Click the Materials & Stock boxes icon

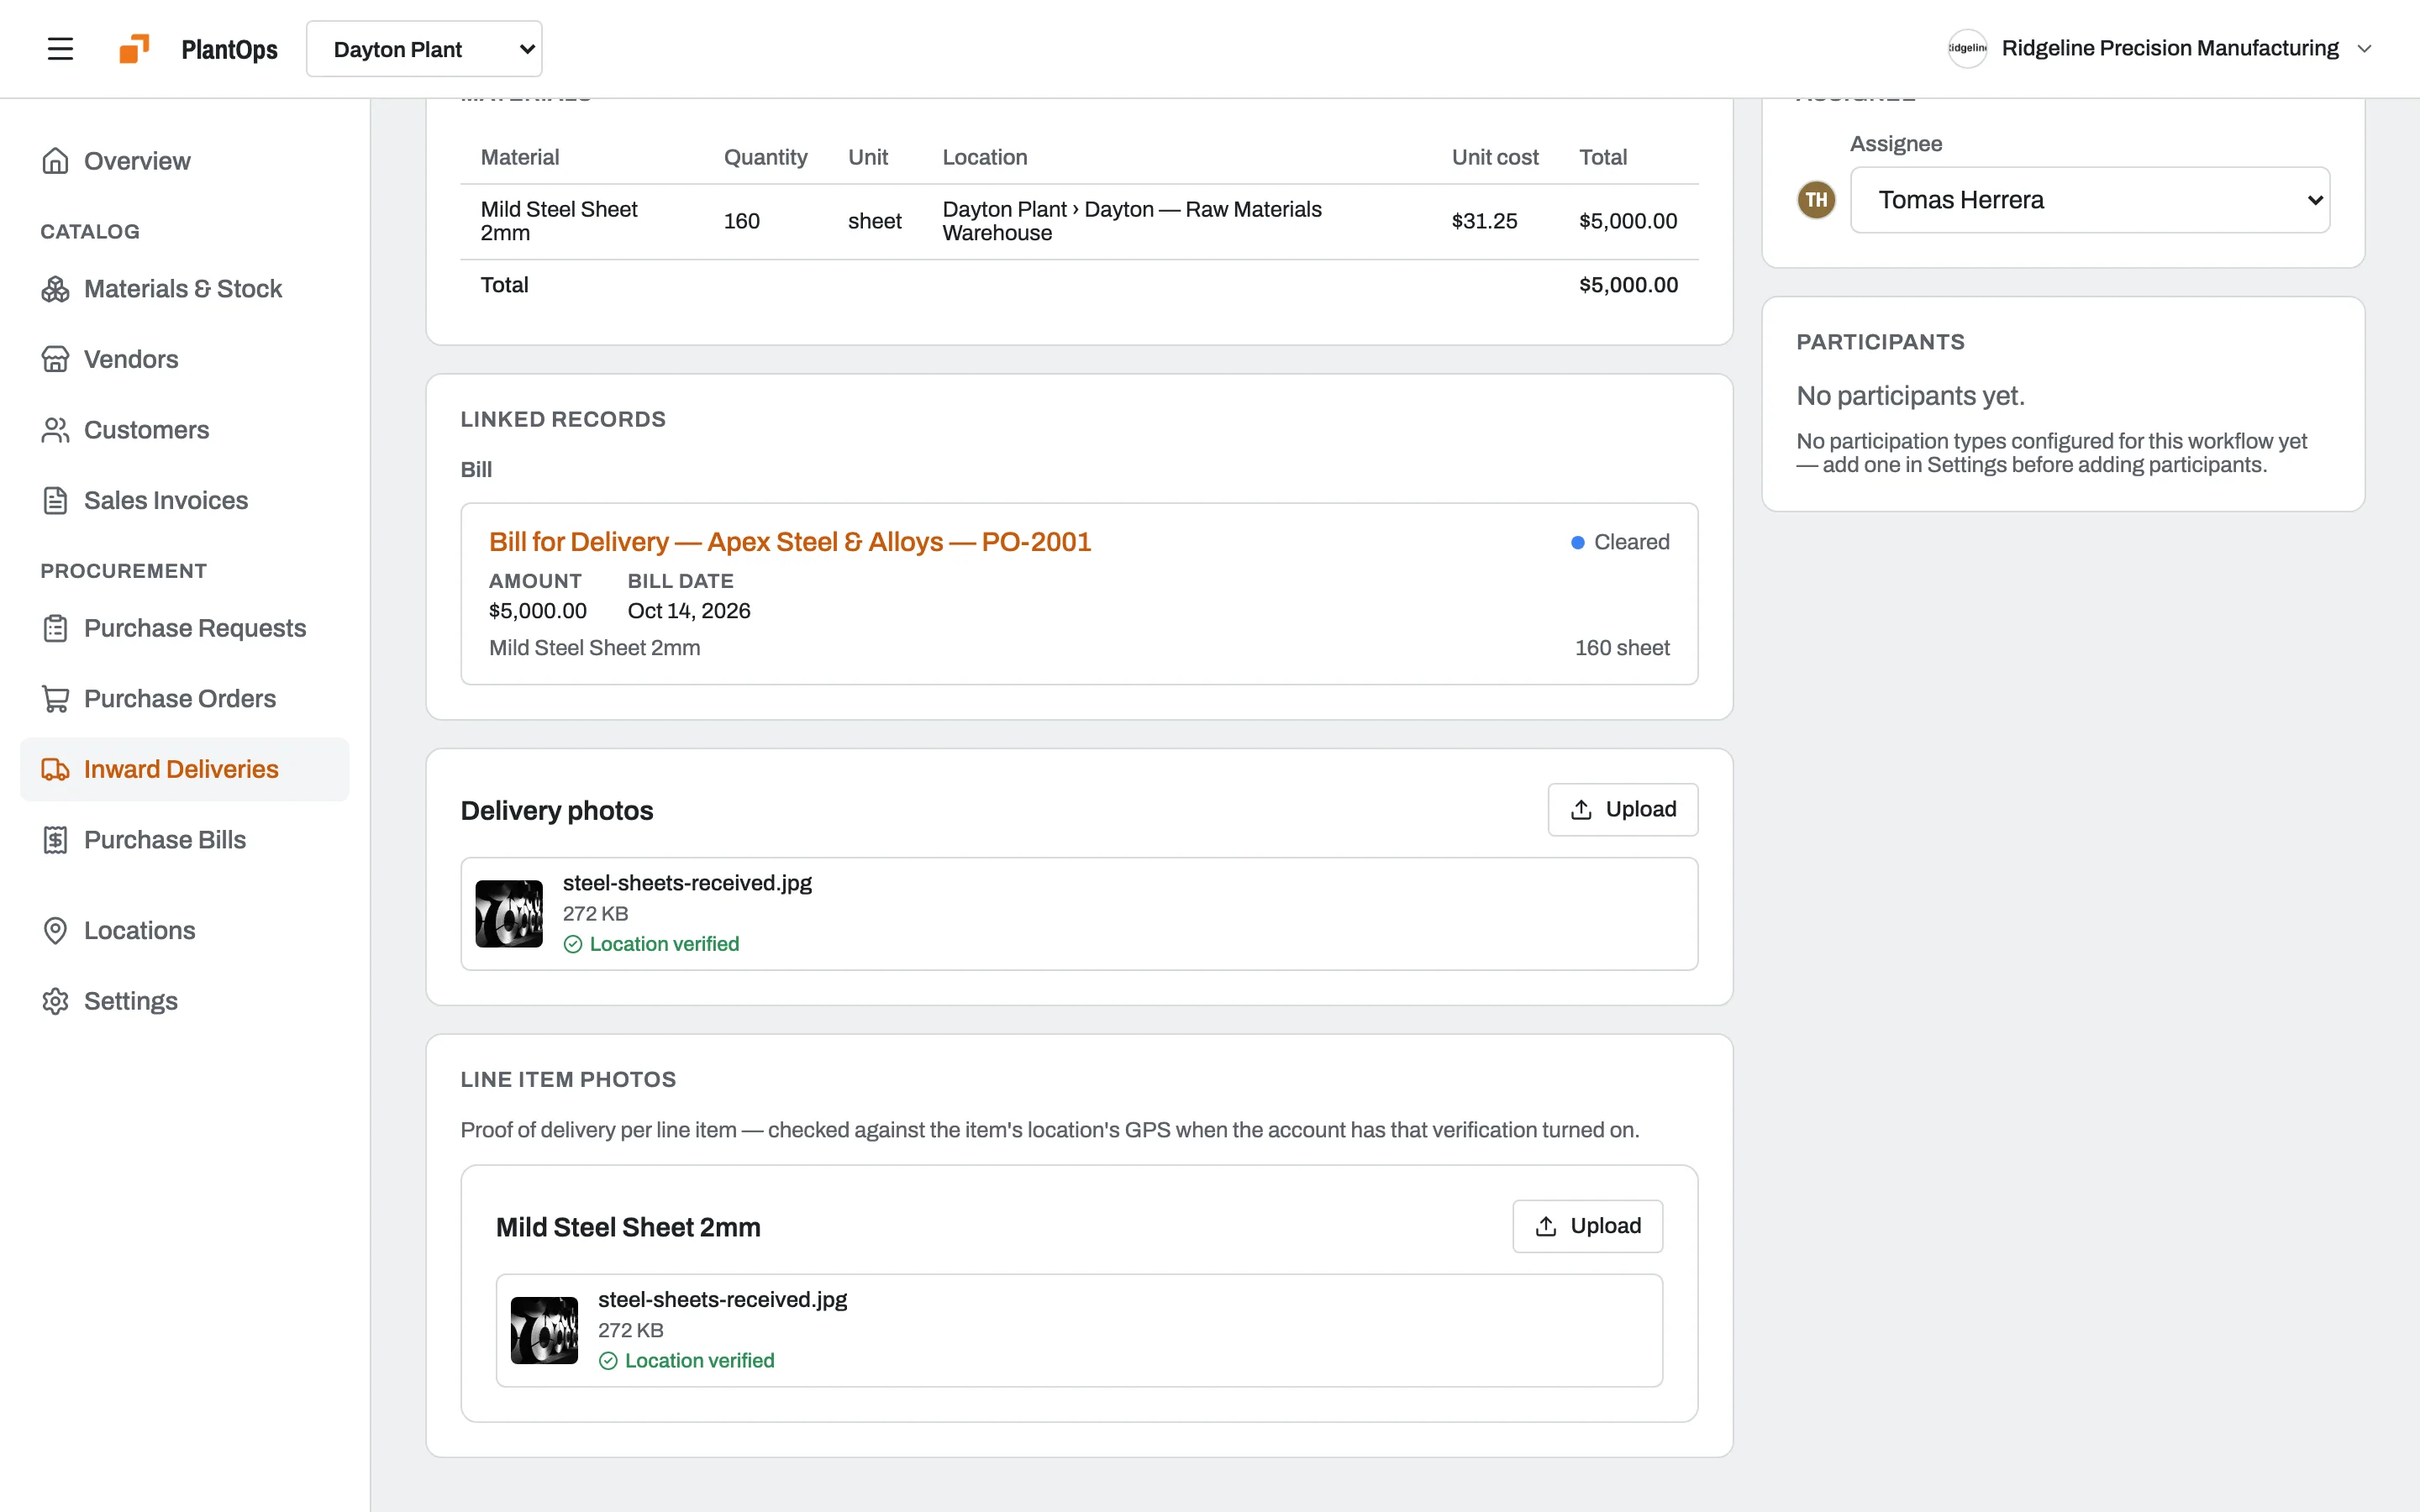55,289
